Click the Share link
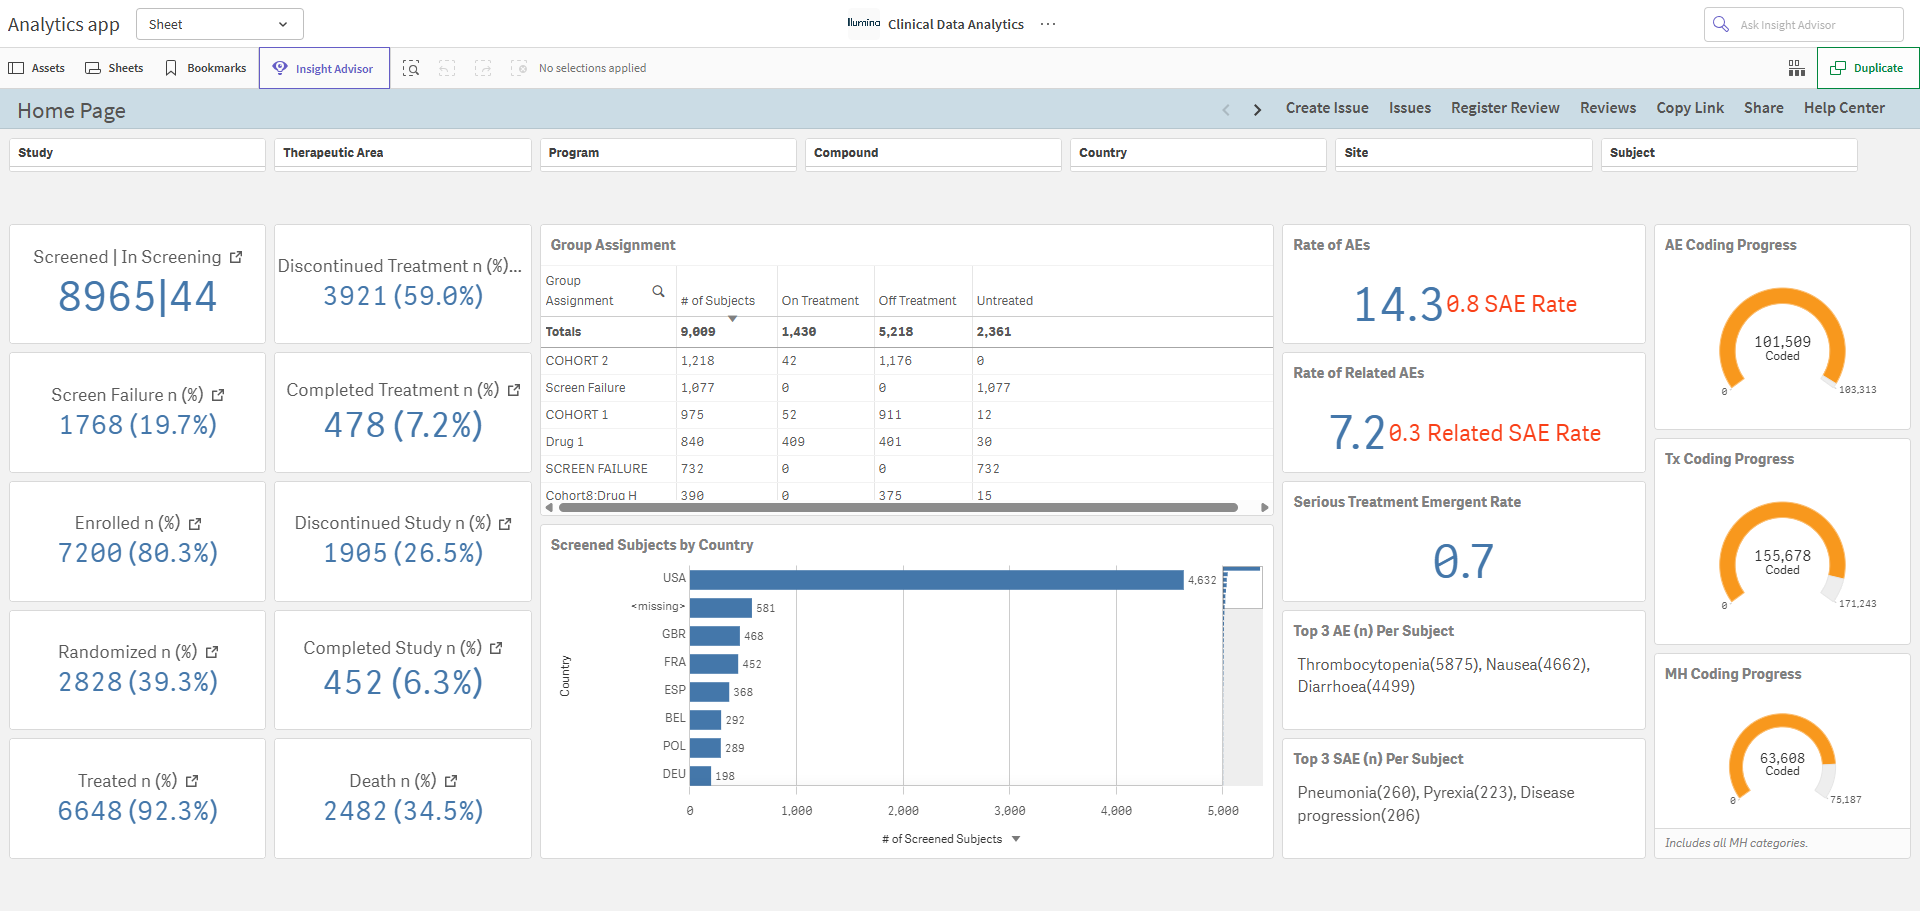 click(x=1764, y=108)
